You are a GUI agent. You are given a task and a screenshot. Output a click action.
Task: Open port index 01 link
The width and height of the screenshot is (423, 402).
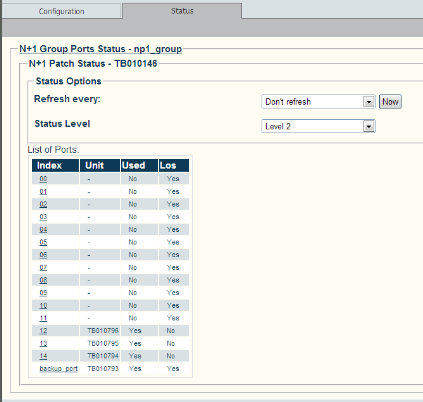pyautogui.click(x=43, y=192)
